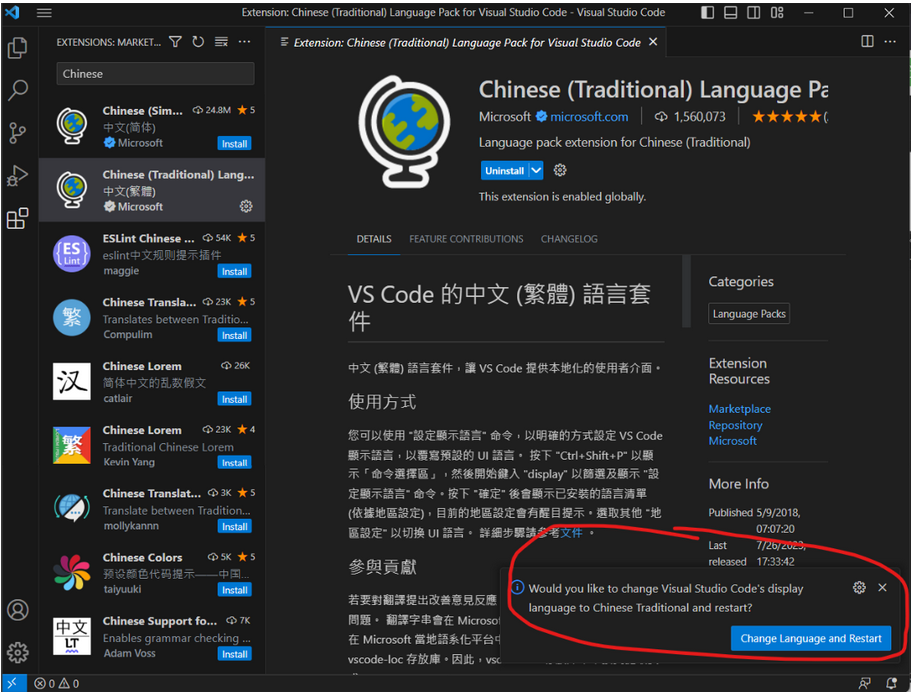Screen dimensions: 911x692
Task: Select Chinese (Simplified) extension entry
Action: click(152, 126)
